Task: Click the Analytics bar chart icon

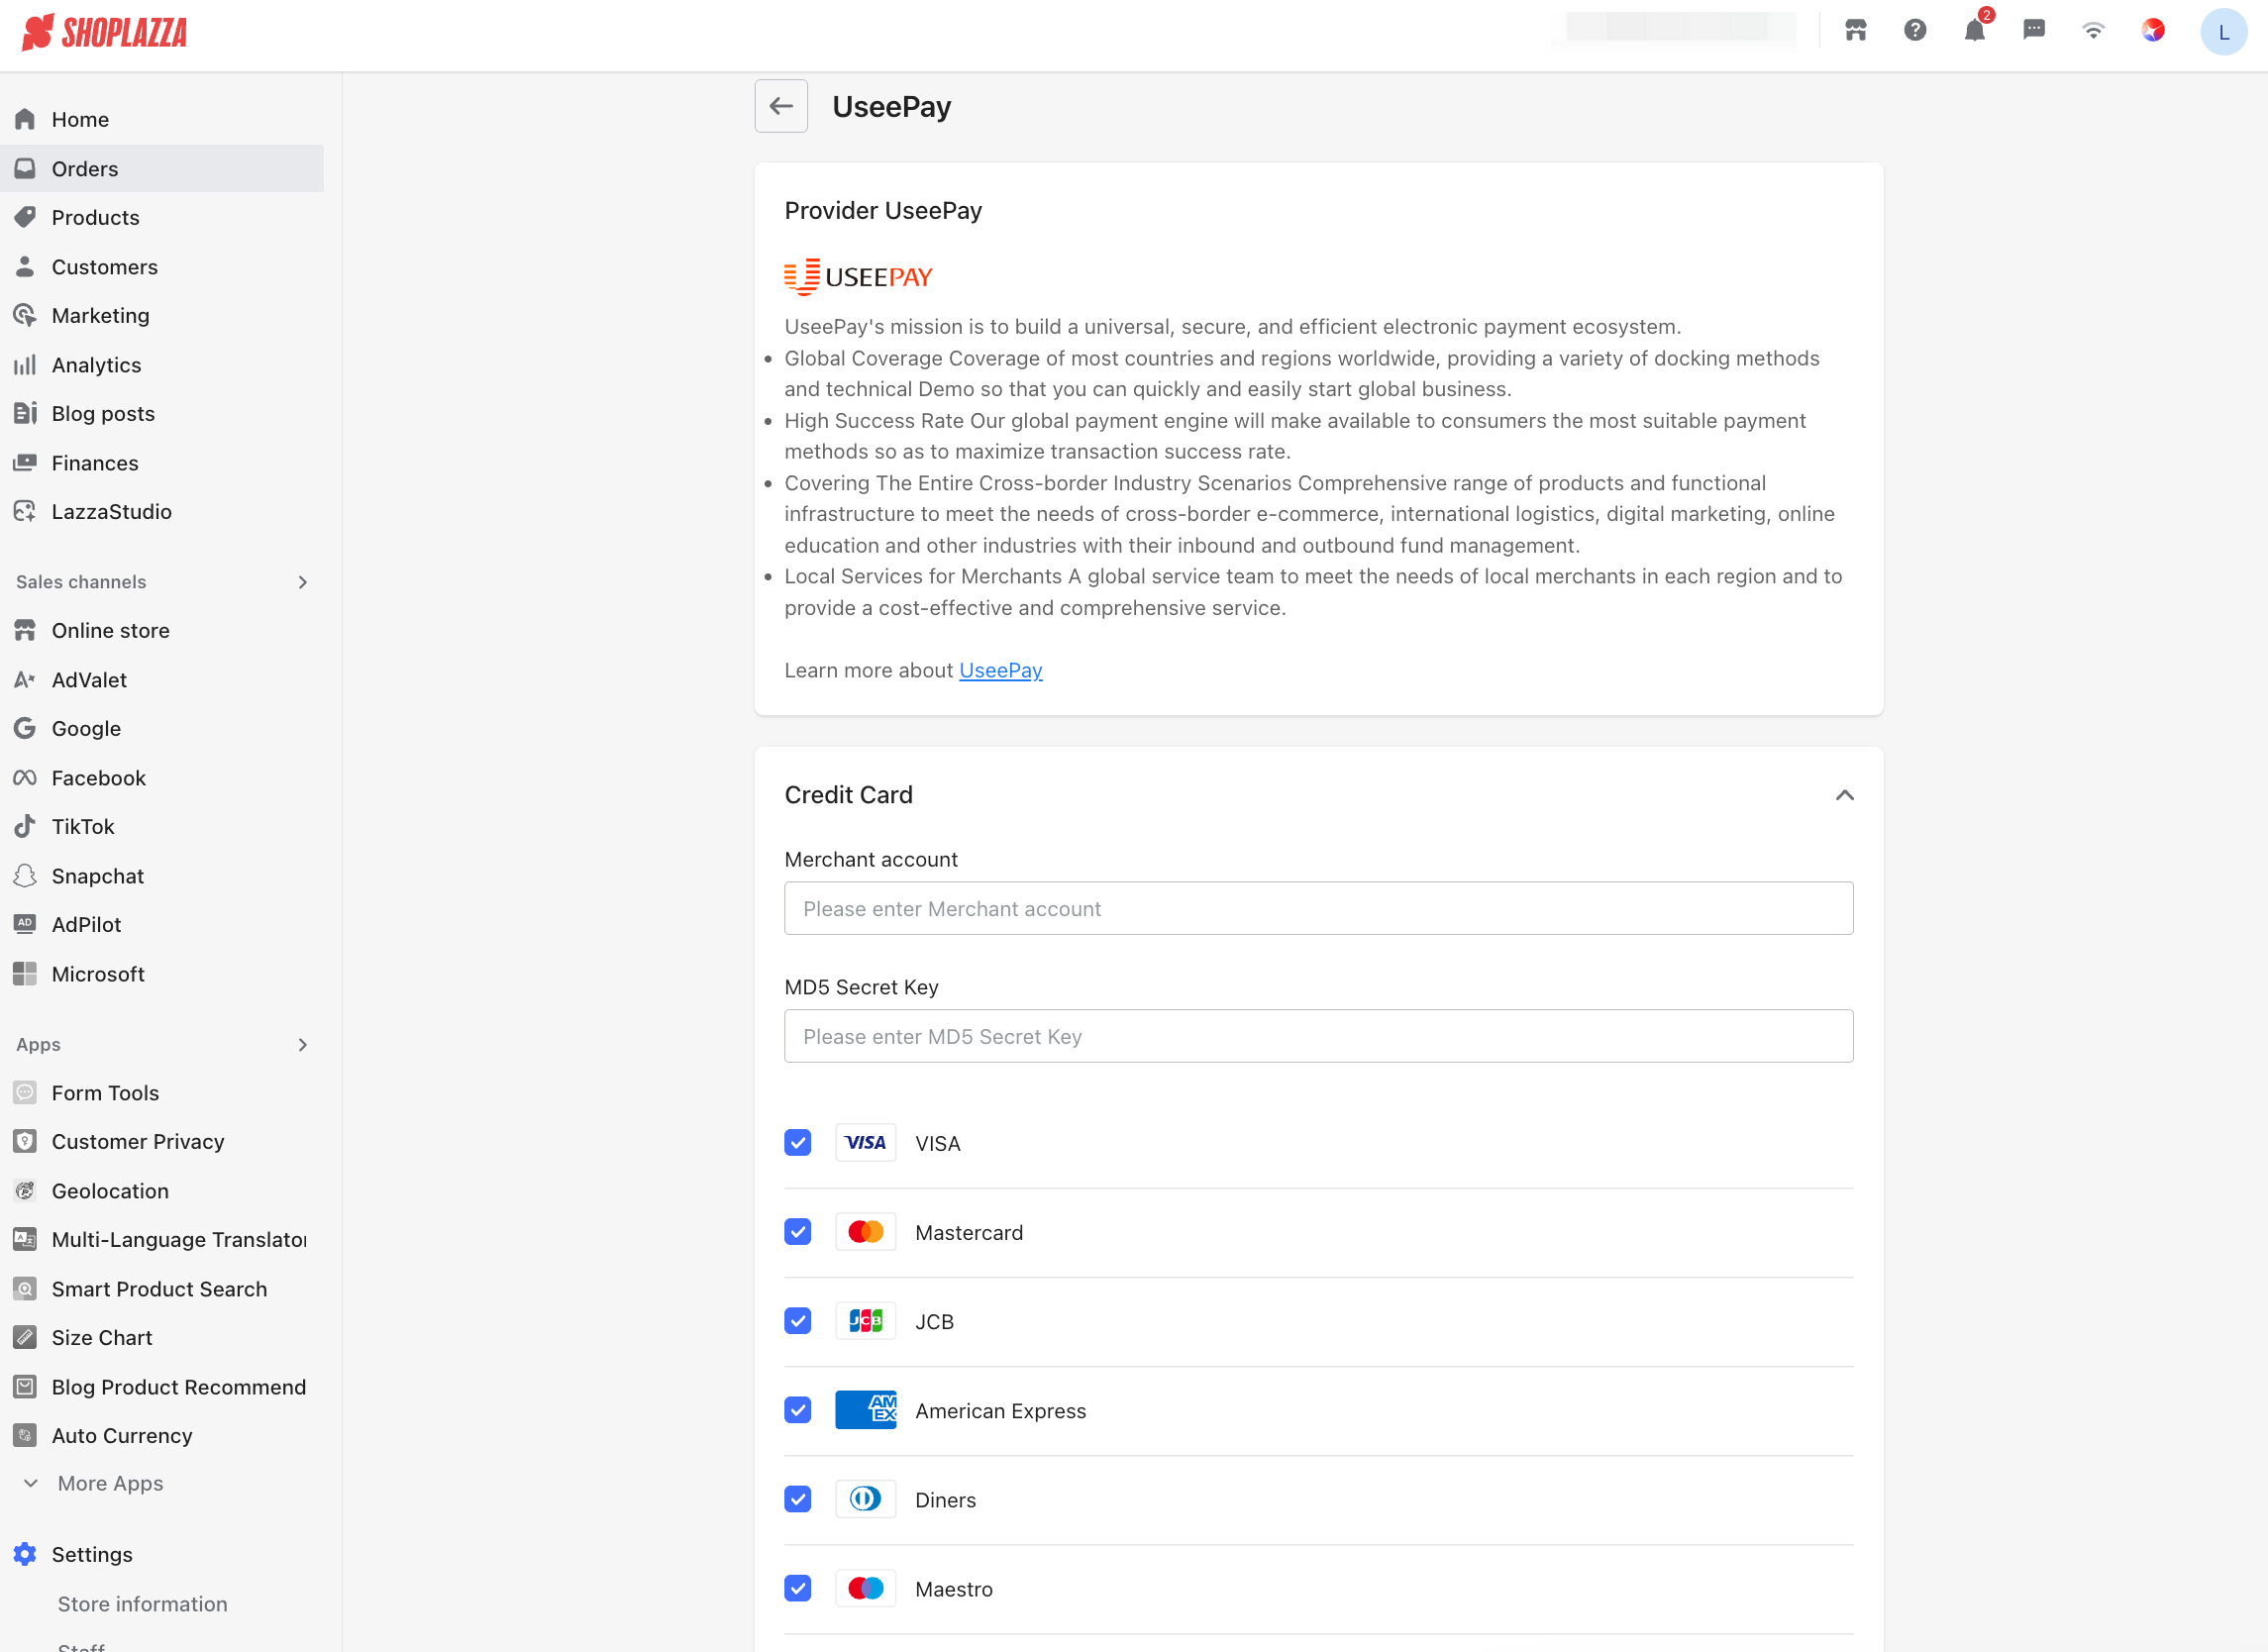Action: (x=25, y=364)
